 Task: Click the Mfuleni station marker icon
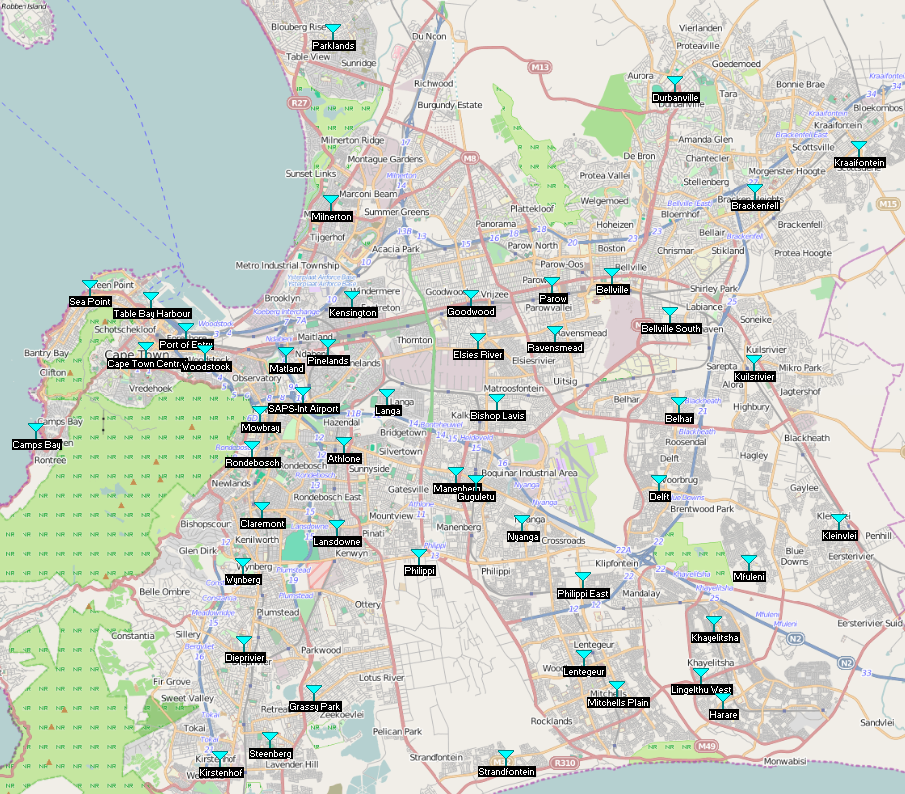click(749, 563)
